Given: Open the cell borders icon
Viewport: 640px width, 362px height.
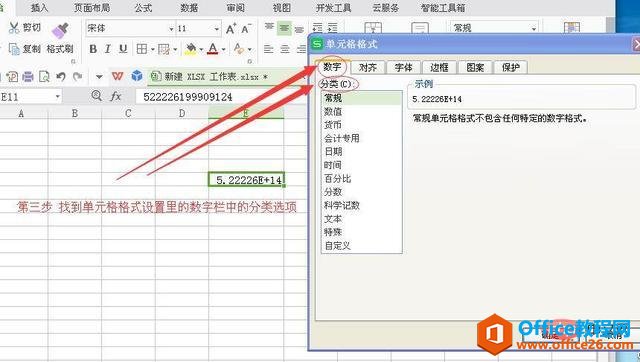Looking at the screenshot, I should tap(142, 49).
